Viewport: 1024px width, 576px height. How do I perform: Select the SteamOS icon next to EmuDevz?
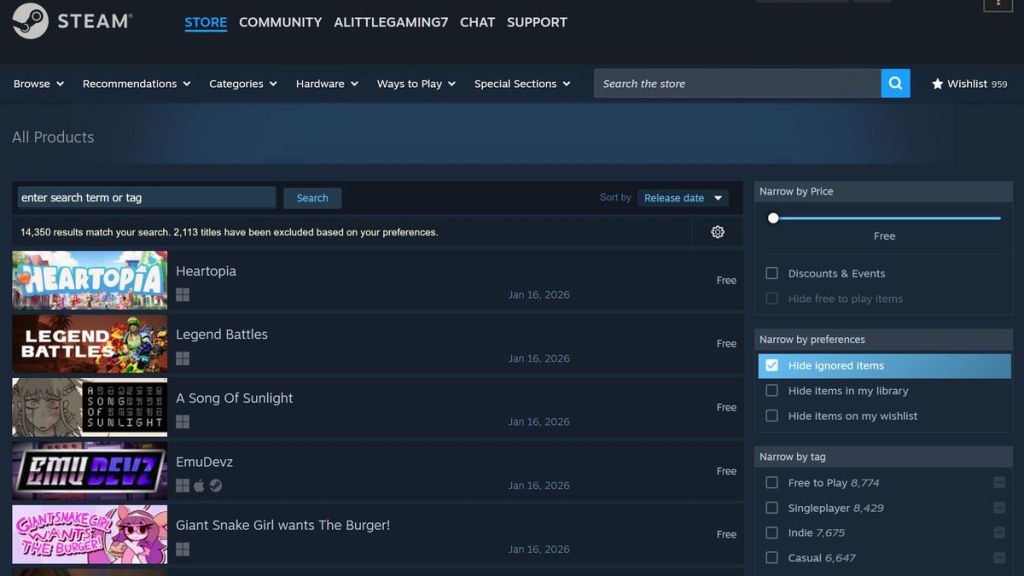coord(216,485)
